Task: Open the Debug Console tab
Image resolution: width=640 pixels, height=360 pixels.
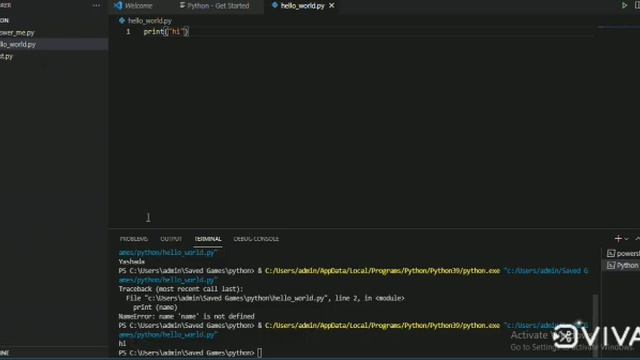Action: (x=256, y=239)
